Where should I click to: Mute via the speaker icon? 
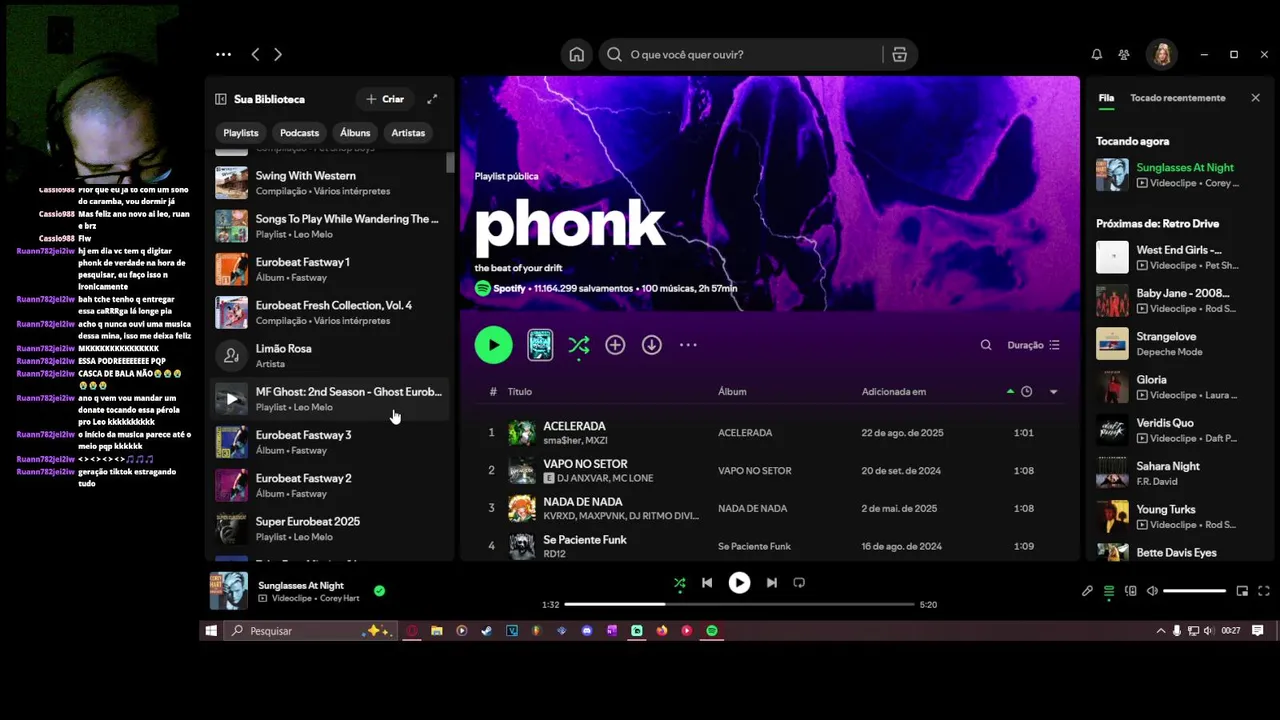[1152, 591]
